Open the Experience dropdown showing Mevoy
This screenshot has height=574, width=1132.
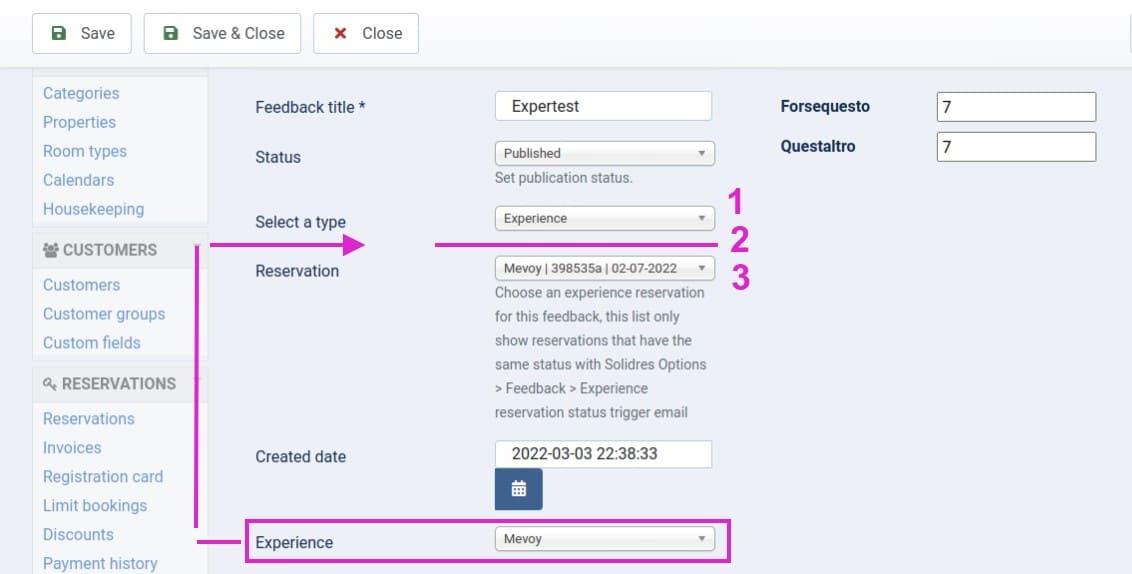point(604,539)
